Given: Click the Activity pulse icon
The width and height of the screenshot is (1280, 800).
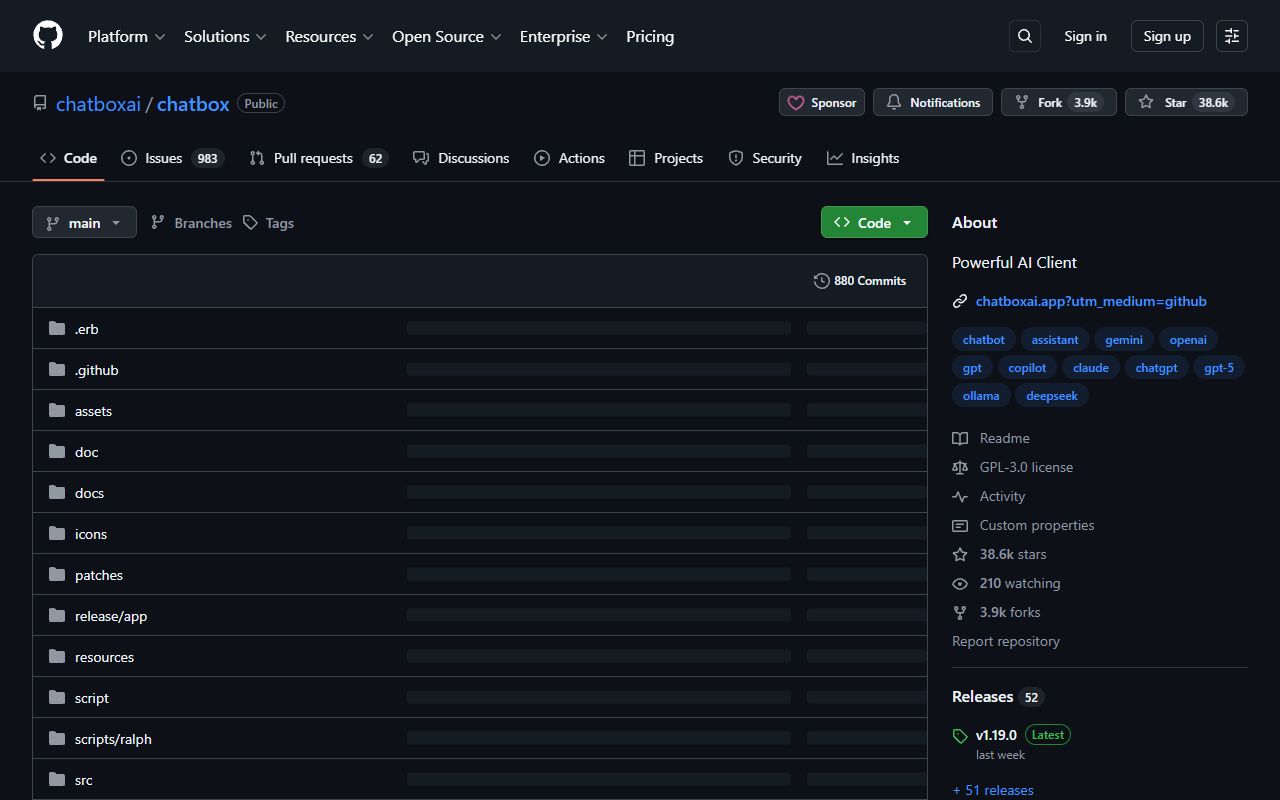Looking at the screenshot, I should 960,496.
